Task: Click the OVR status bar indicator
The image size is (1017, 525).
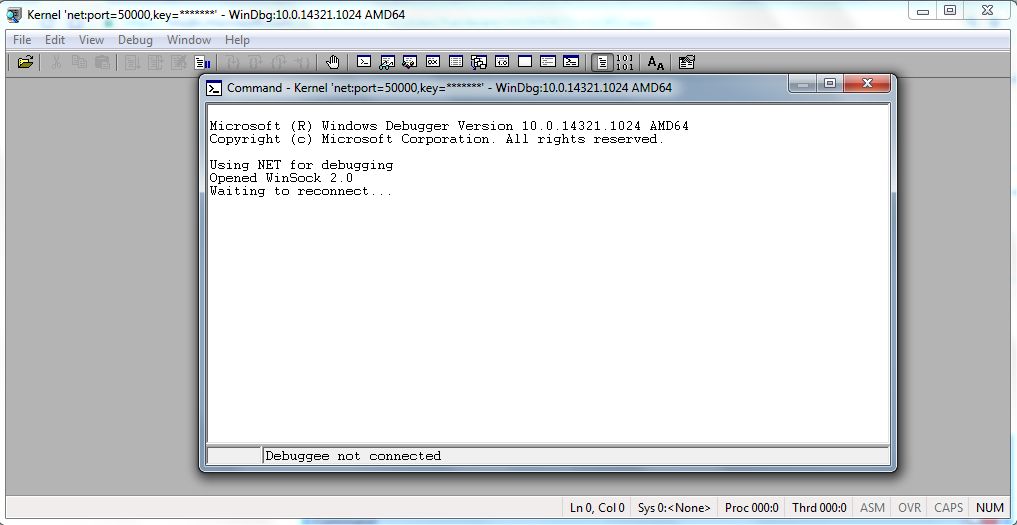Action: point(909,507)
